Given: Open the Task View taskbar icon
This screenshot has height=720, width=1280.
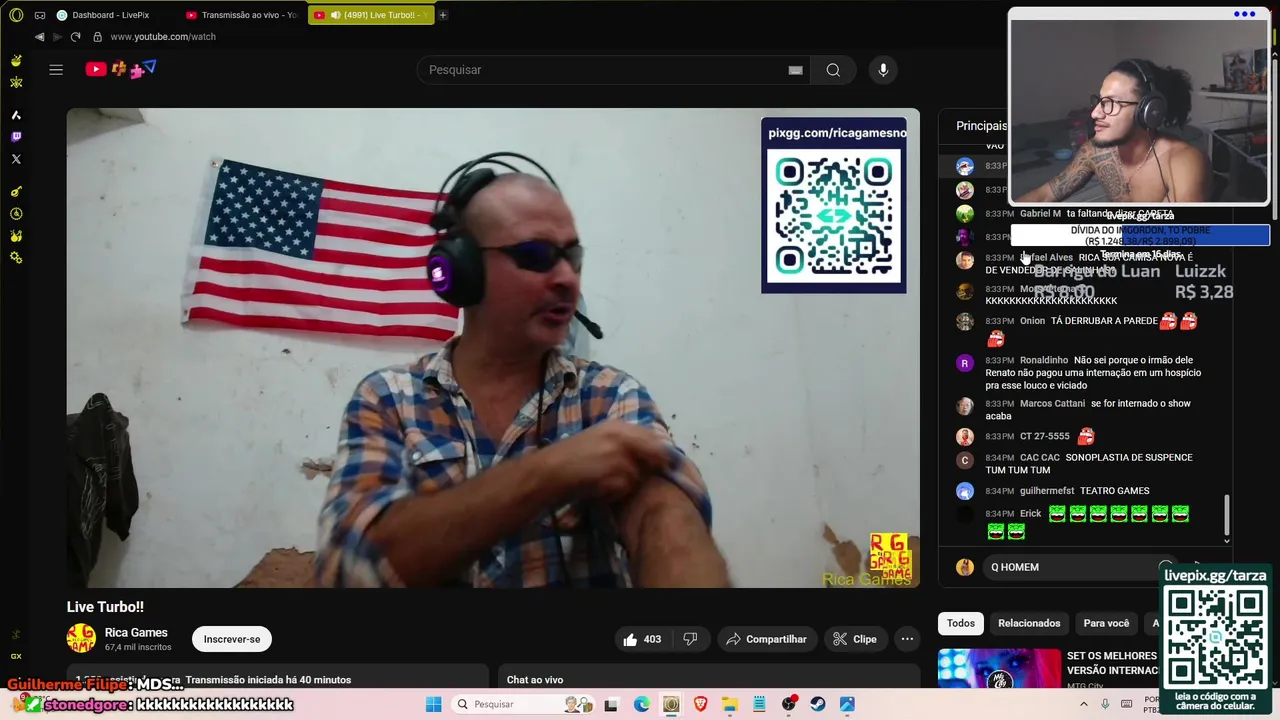Looking at the screenshot, I should [611, 704].
